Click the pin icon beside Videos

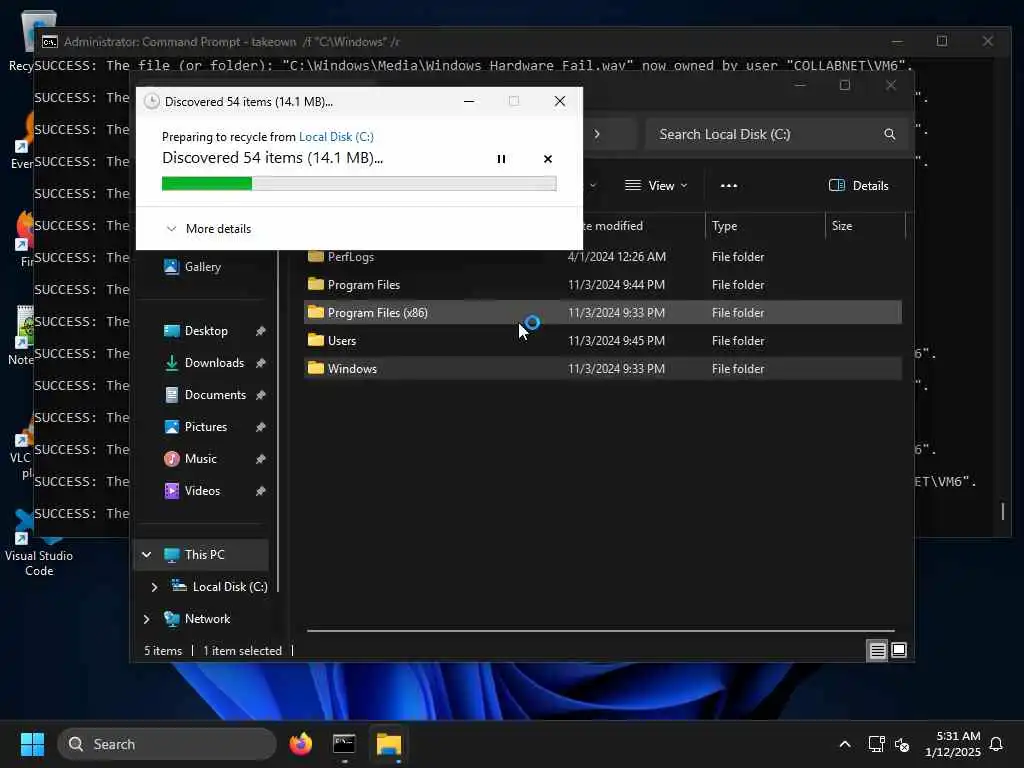point(261,491)
